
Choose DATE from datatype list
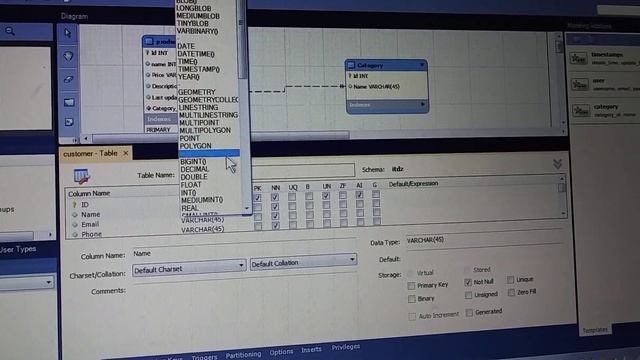186,46
